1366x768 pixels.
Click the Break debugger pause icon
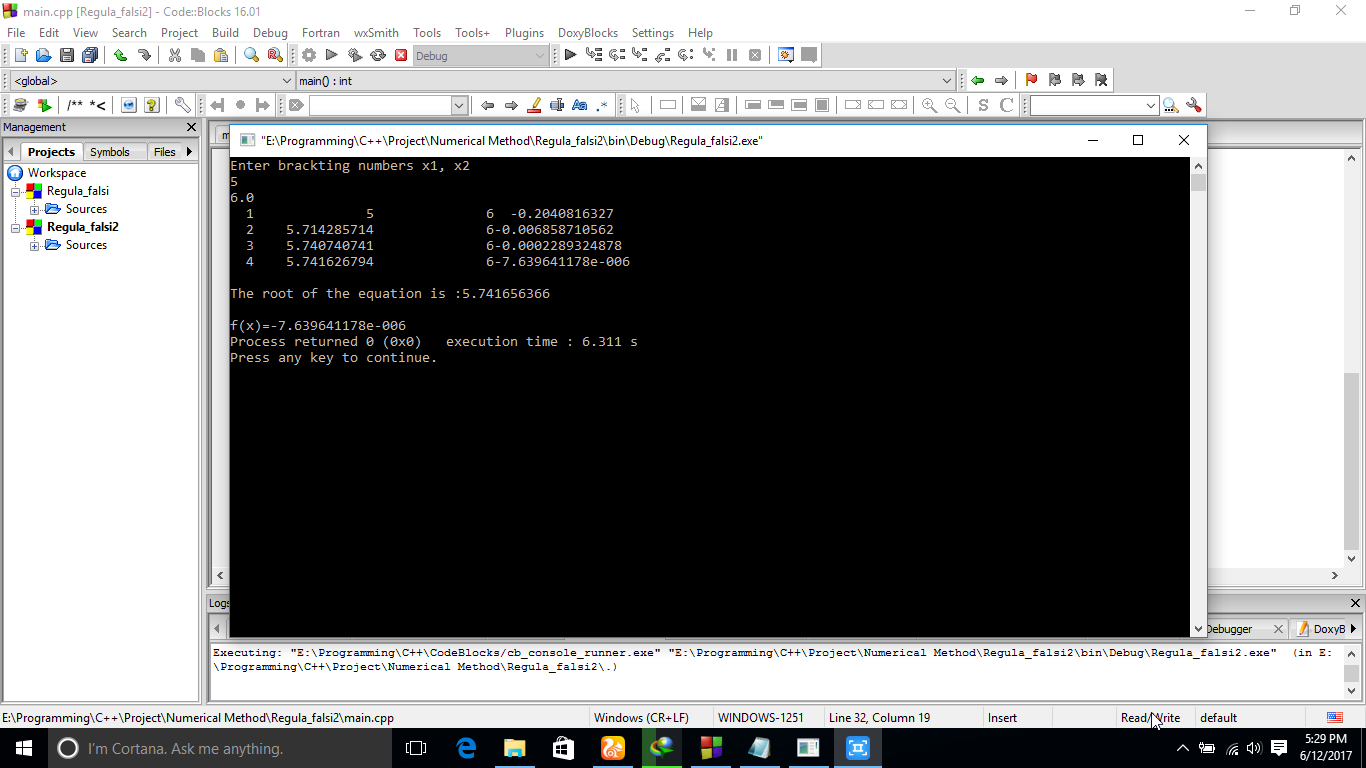[732, 56]
